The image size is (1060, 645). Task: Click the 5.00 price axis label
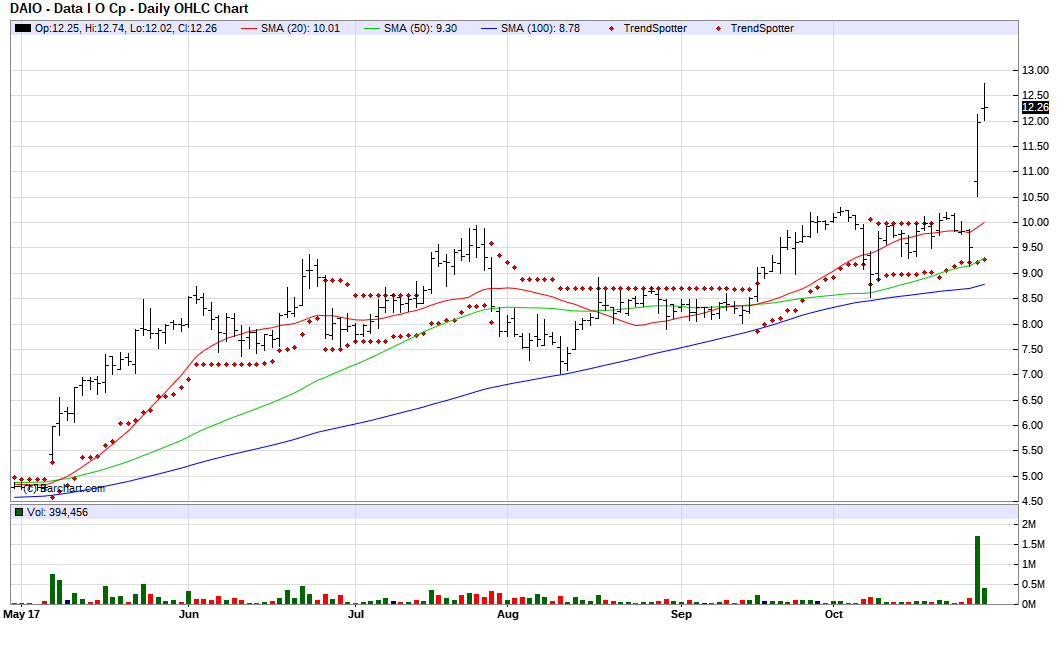pyautogui.click(x=1035, y=477)
